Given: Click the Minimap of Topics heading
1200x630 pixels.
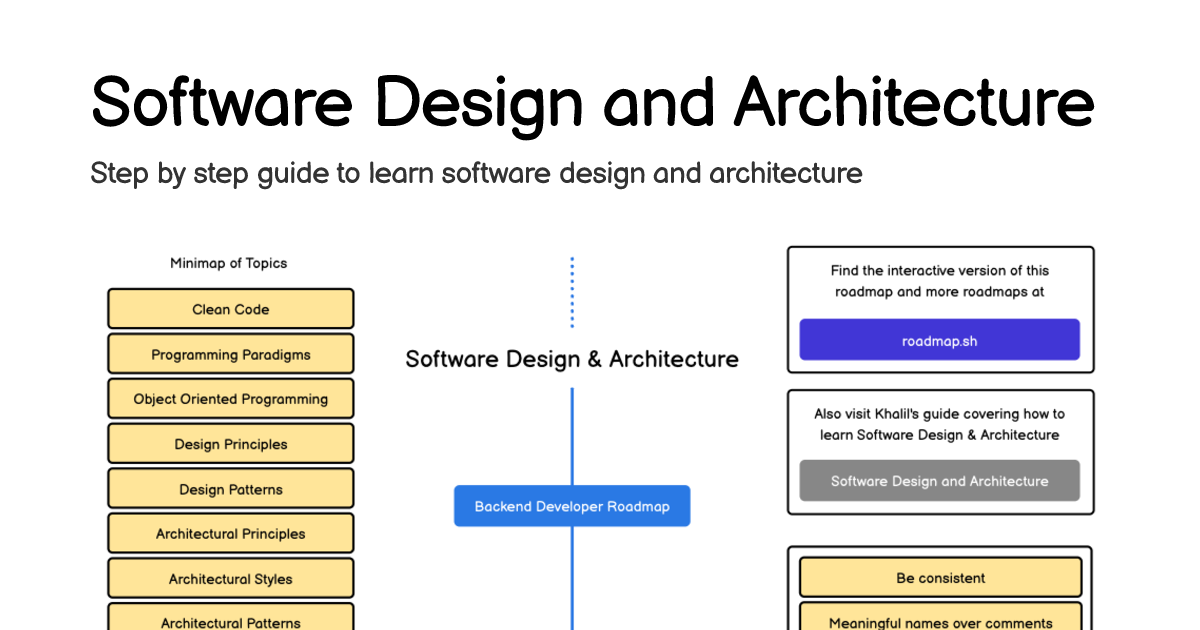Looking at the screenshot, I should [x=228, y=263].
